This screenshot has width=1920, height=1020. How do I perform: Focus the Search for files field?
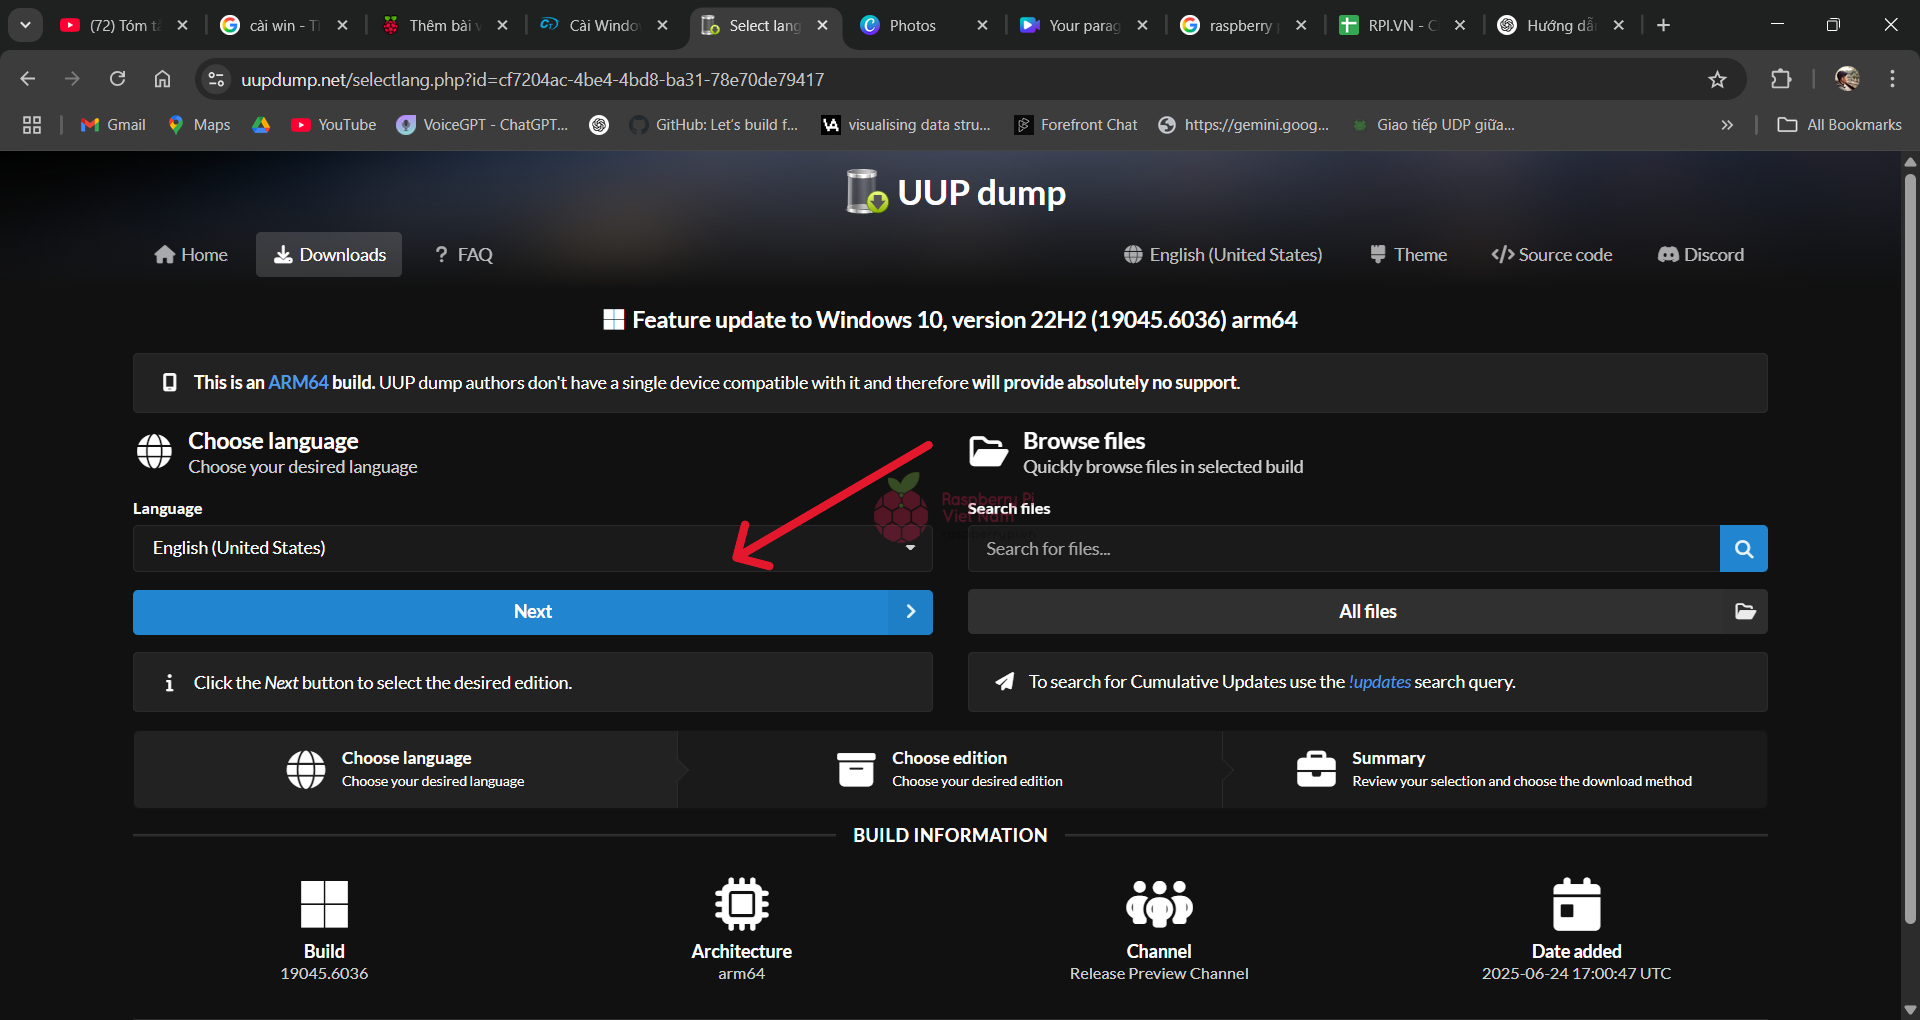[1342, 549]
